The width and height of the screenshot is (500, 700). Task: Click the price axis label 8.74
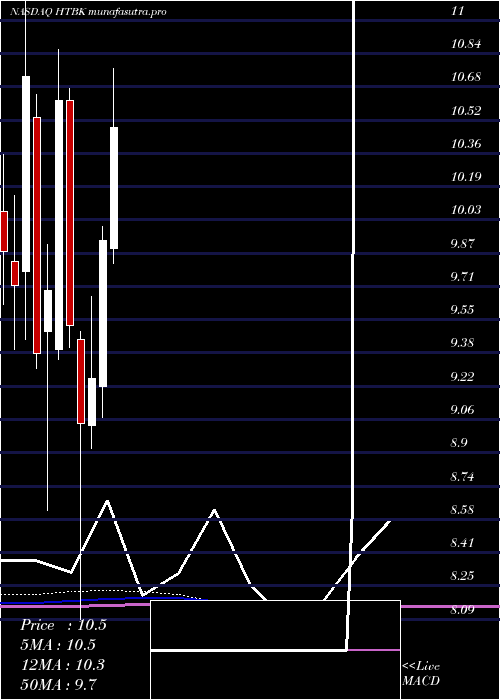click(462, 476)
